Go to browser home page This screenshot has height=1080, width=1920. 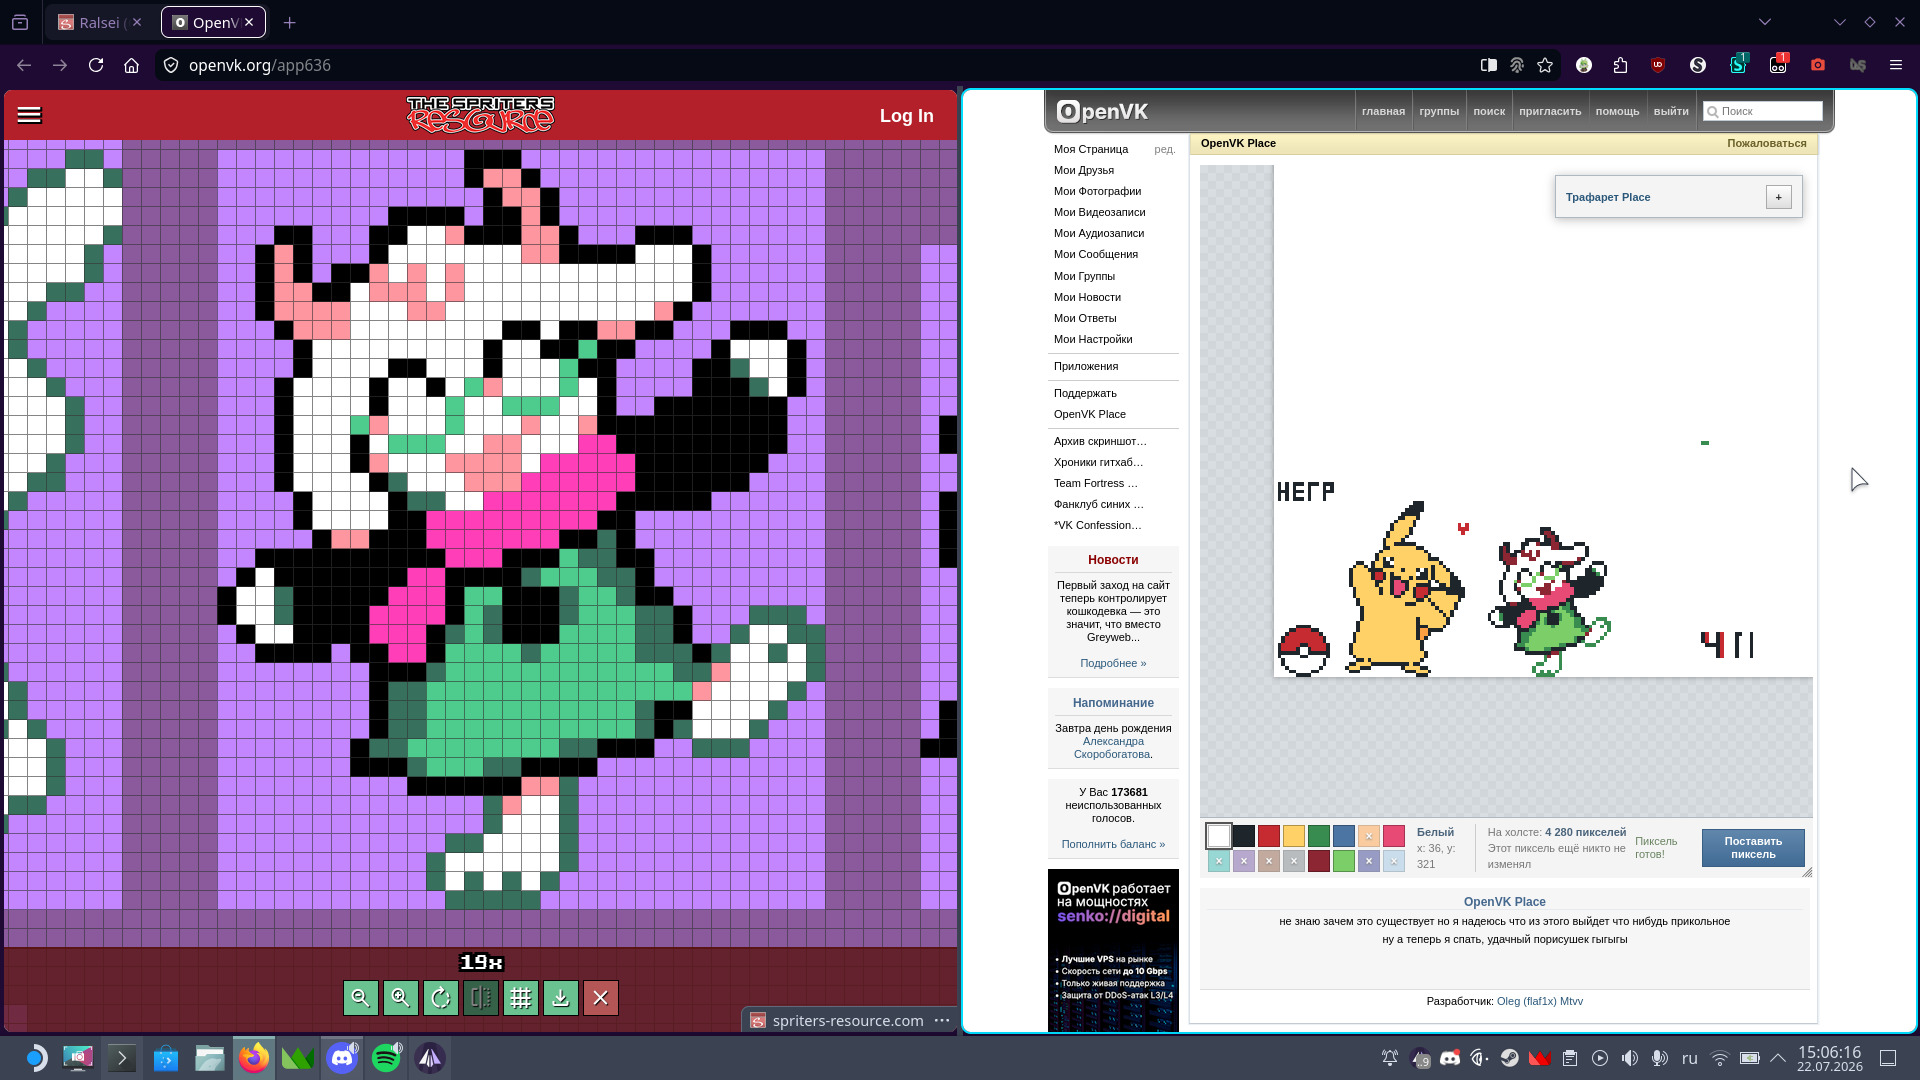[x=131, y=65]
